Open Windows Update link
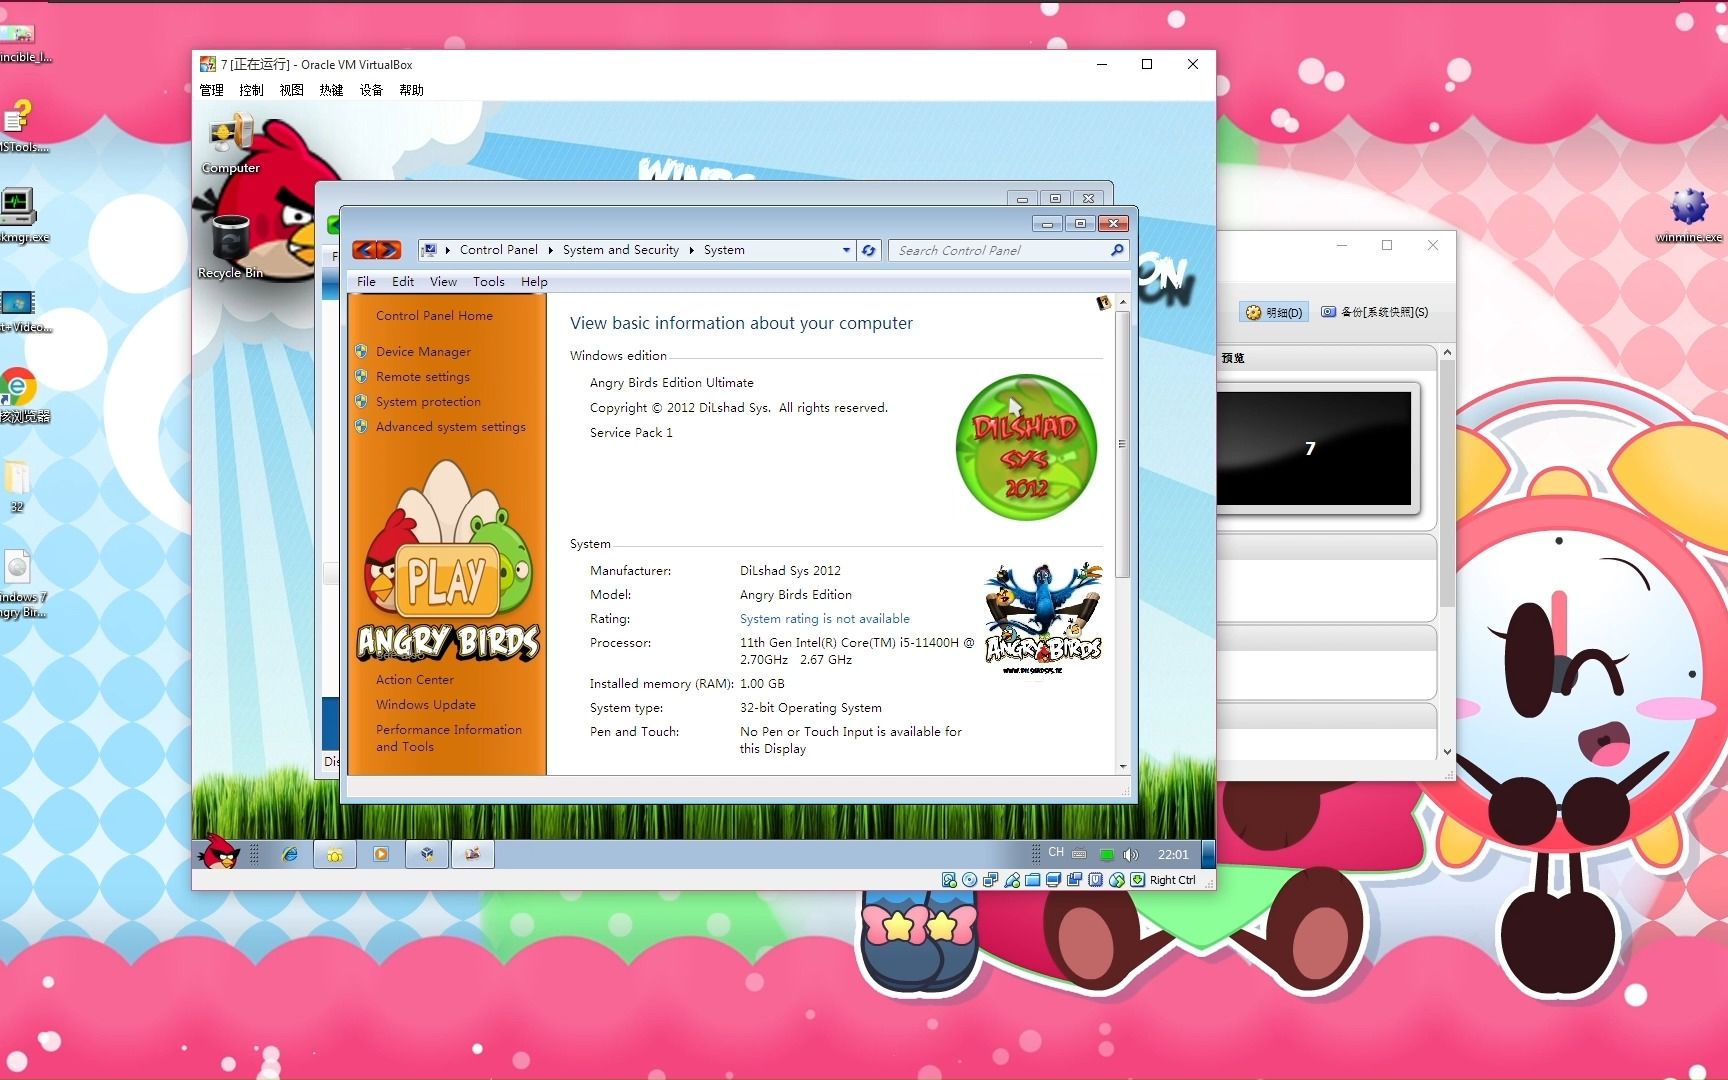Screen dimensions: 1728x1080 (425, 705)
